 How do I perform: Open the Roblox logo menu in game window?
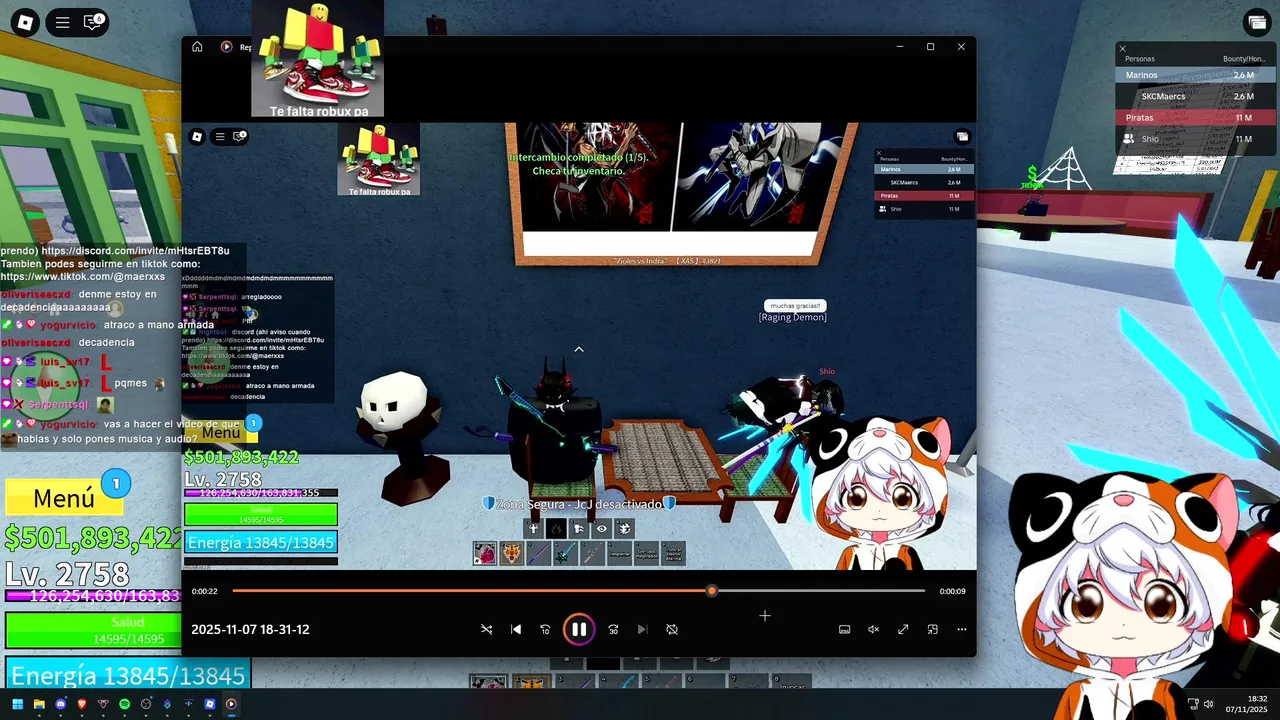pos(25,22)
